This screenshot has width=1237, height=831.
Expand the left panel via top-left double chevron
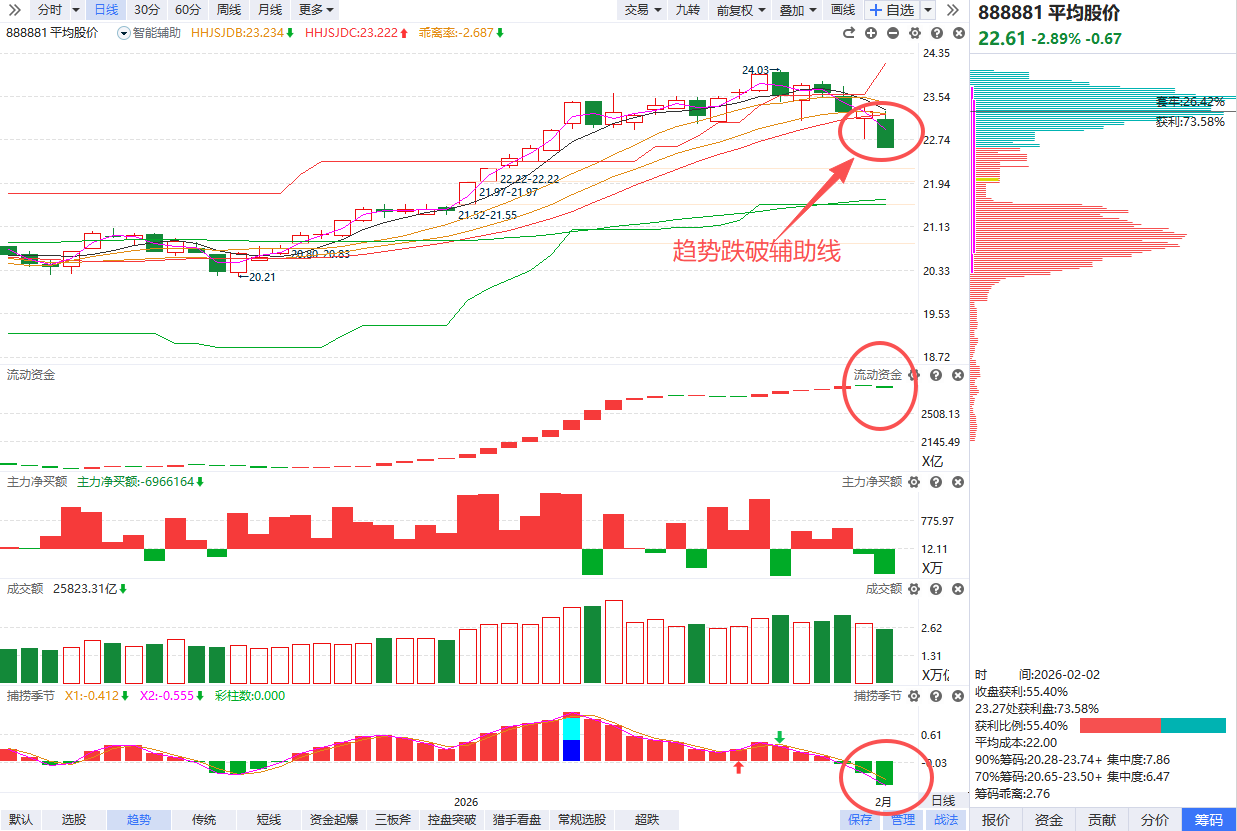[x=14, y=10]
